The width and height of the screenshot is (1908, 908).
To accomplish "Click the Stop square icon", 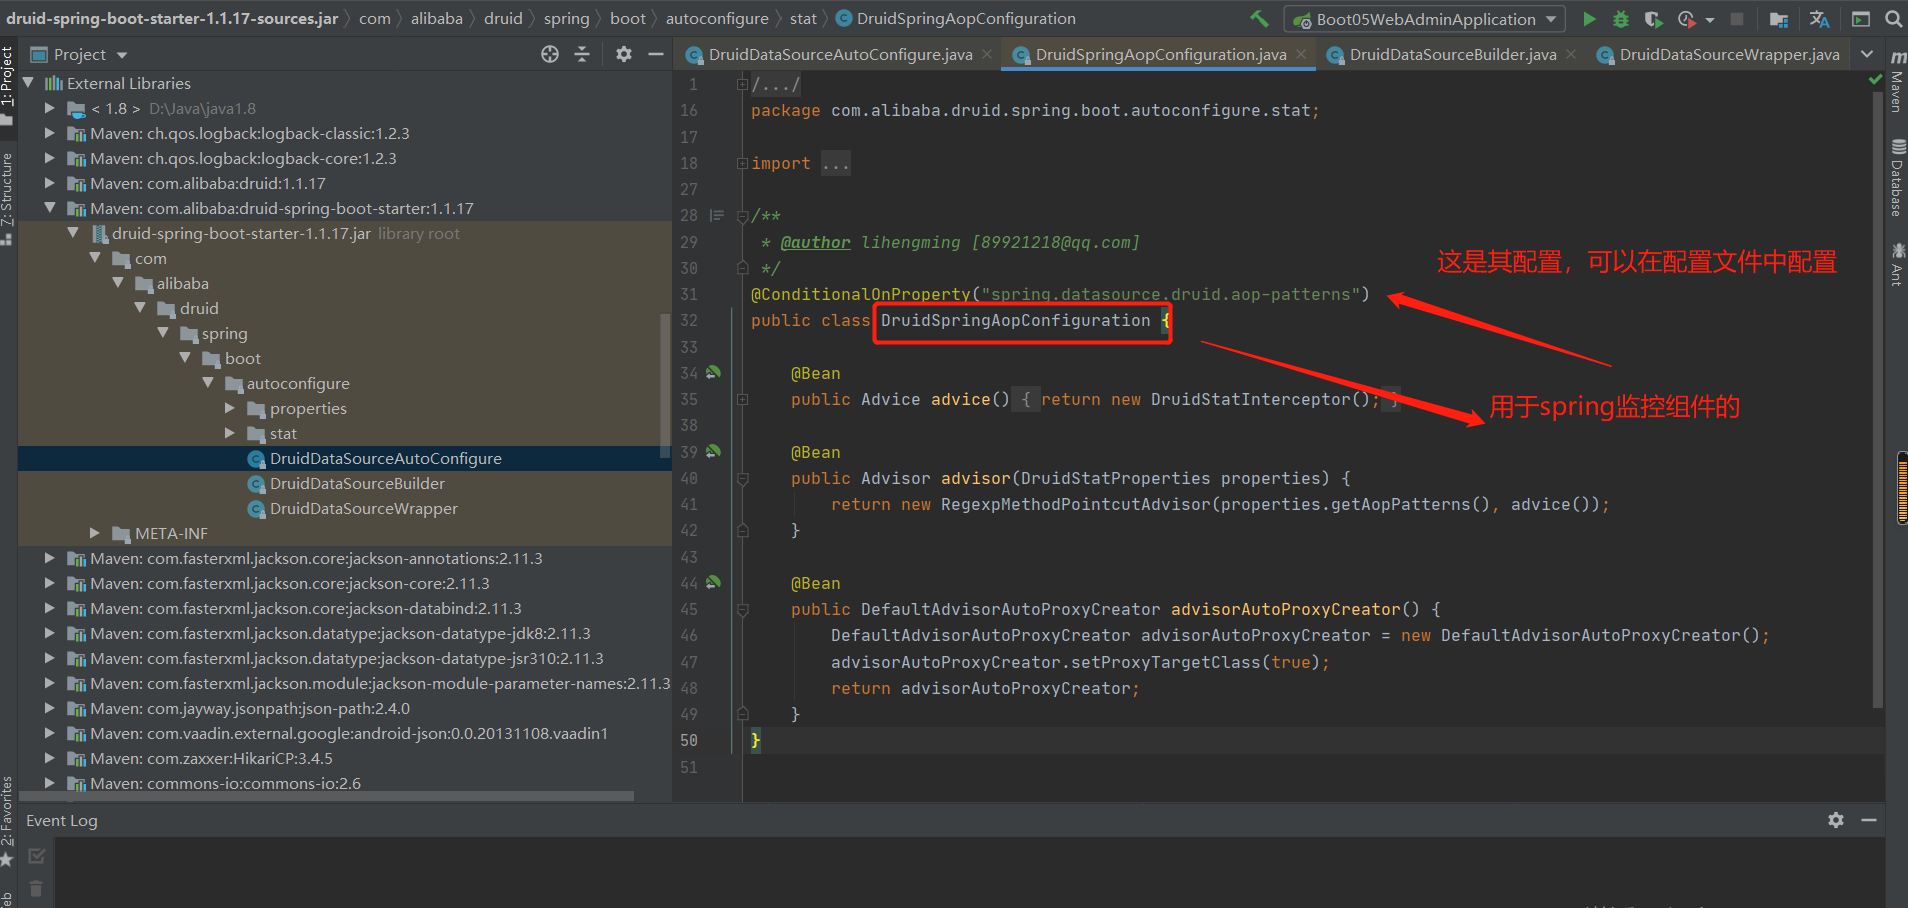I will point(1737,19).
